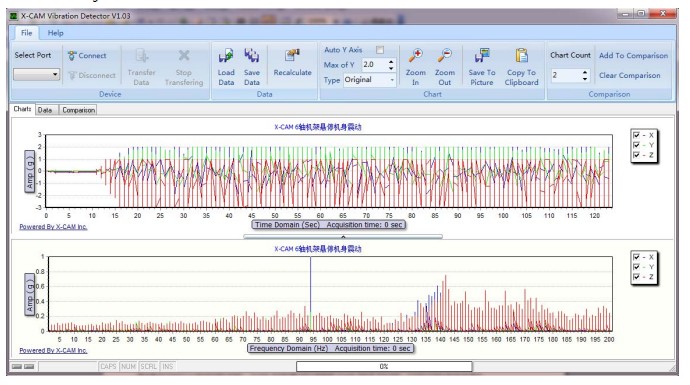Open the Select Port dropdown

[37, 74]
